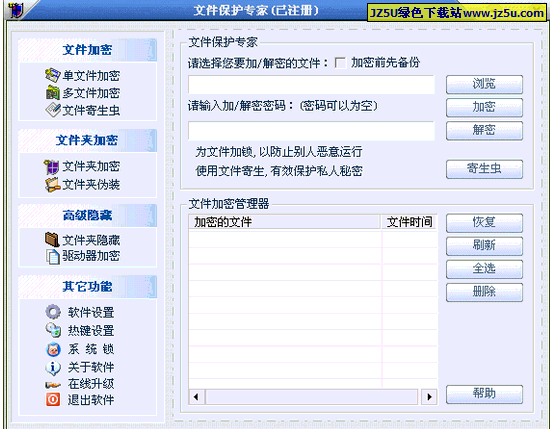Click the 删除 delete button
Viewport: 550px width, 429px height.
tap(484, 292)
